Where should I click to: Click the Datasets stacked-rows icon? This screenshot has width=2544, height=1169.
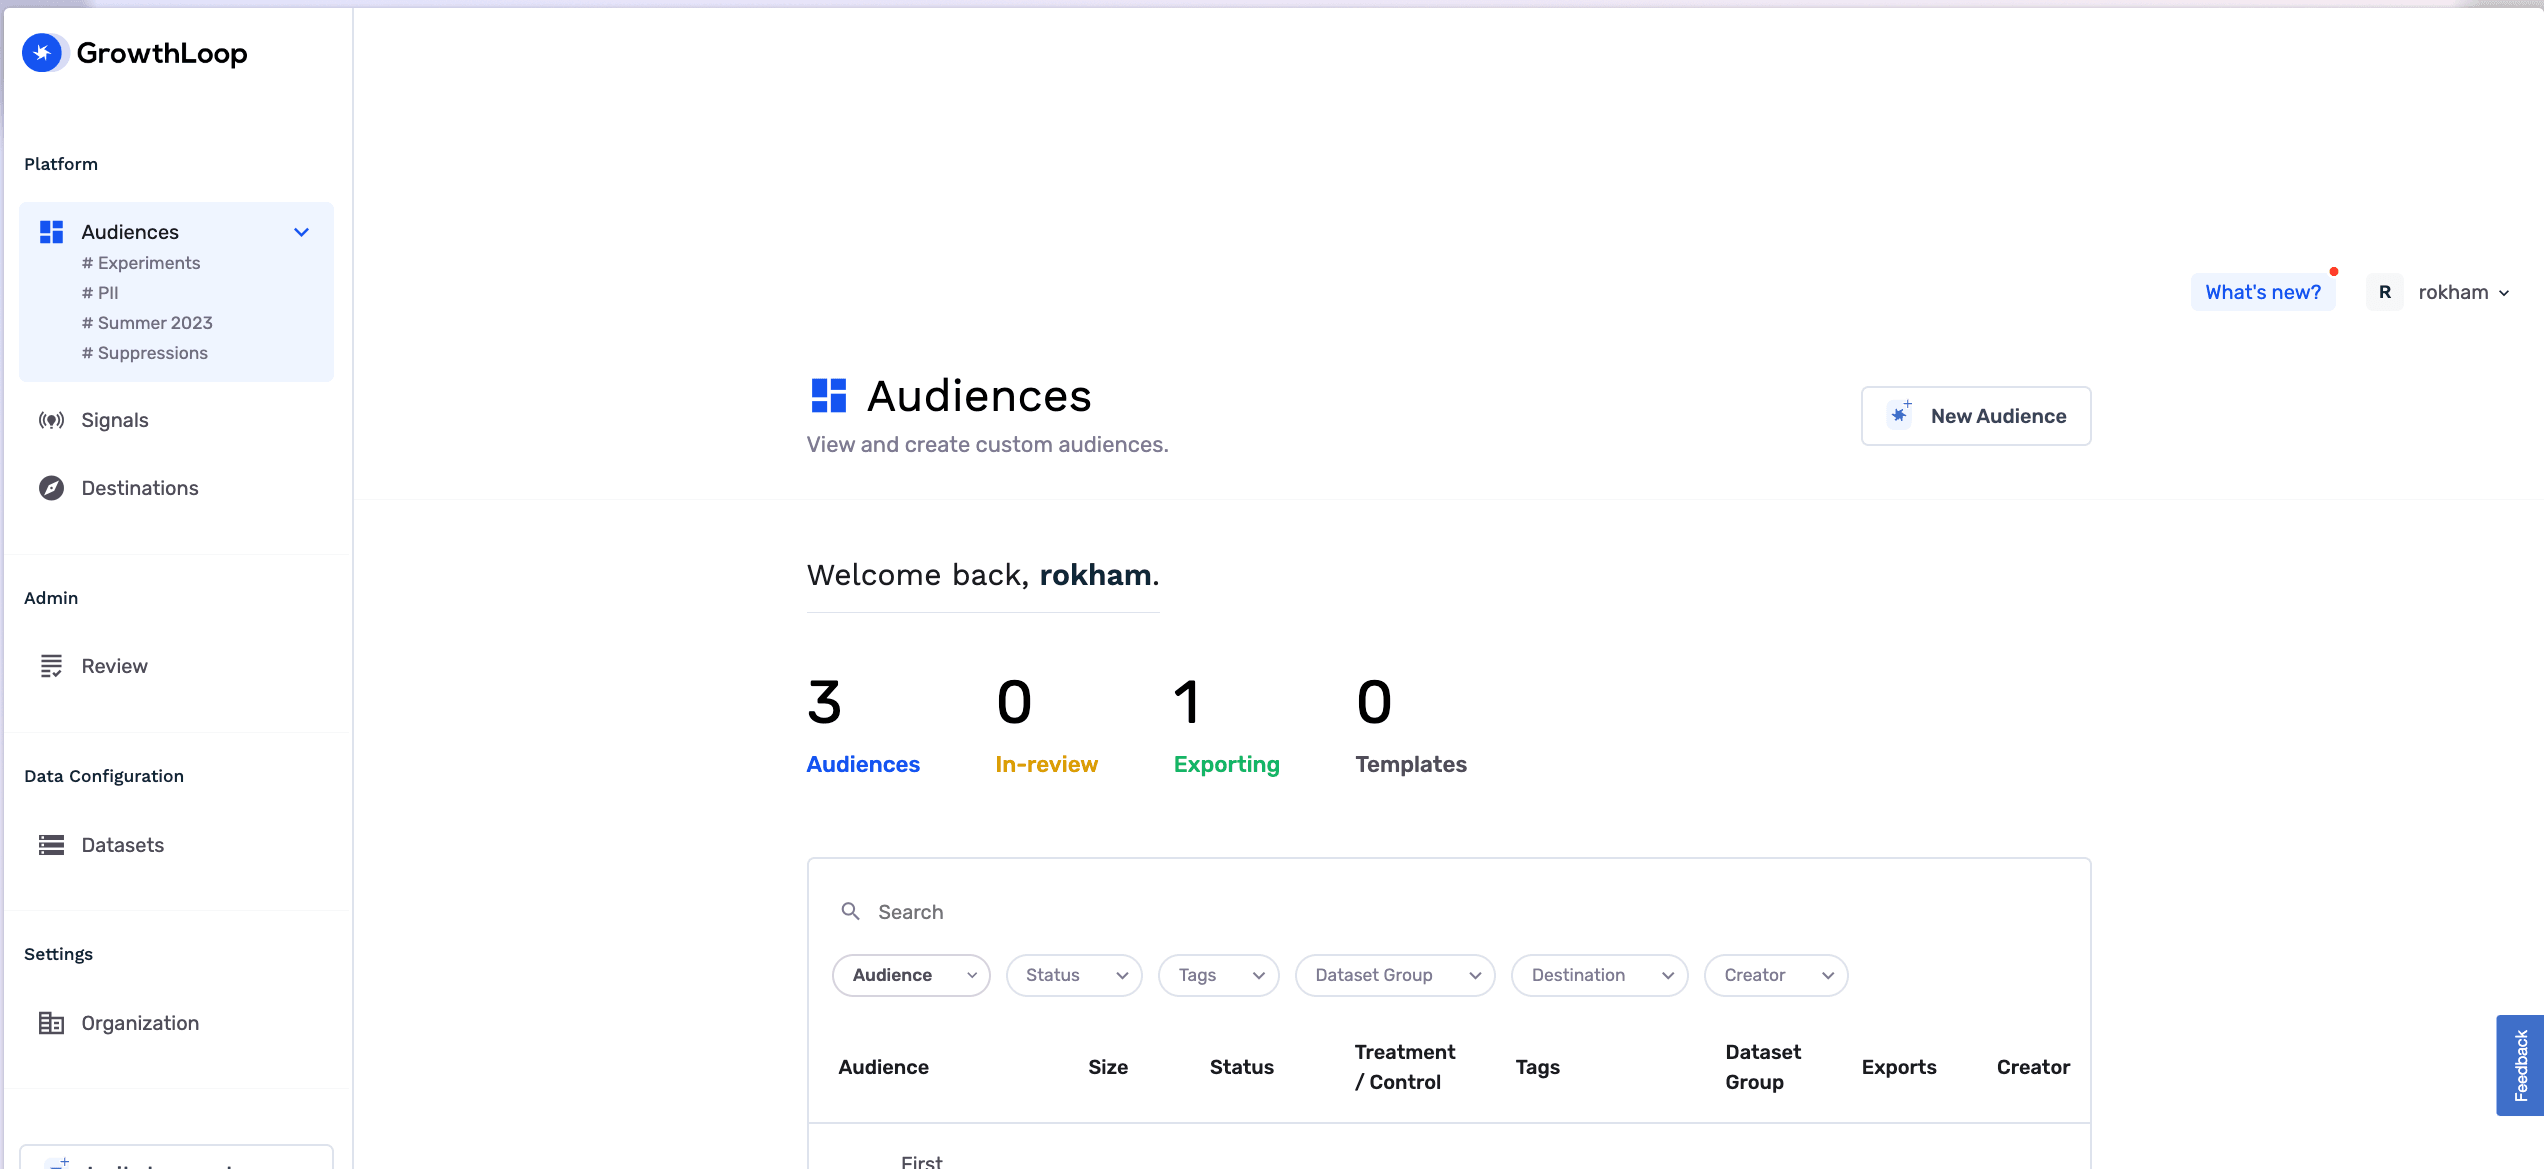(51, 845)
